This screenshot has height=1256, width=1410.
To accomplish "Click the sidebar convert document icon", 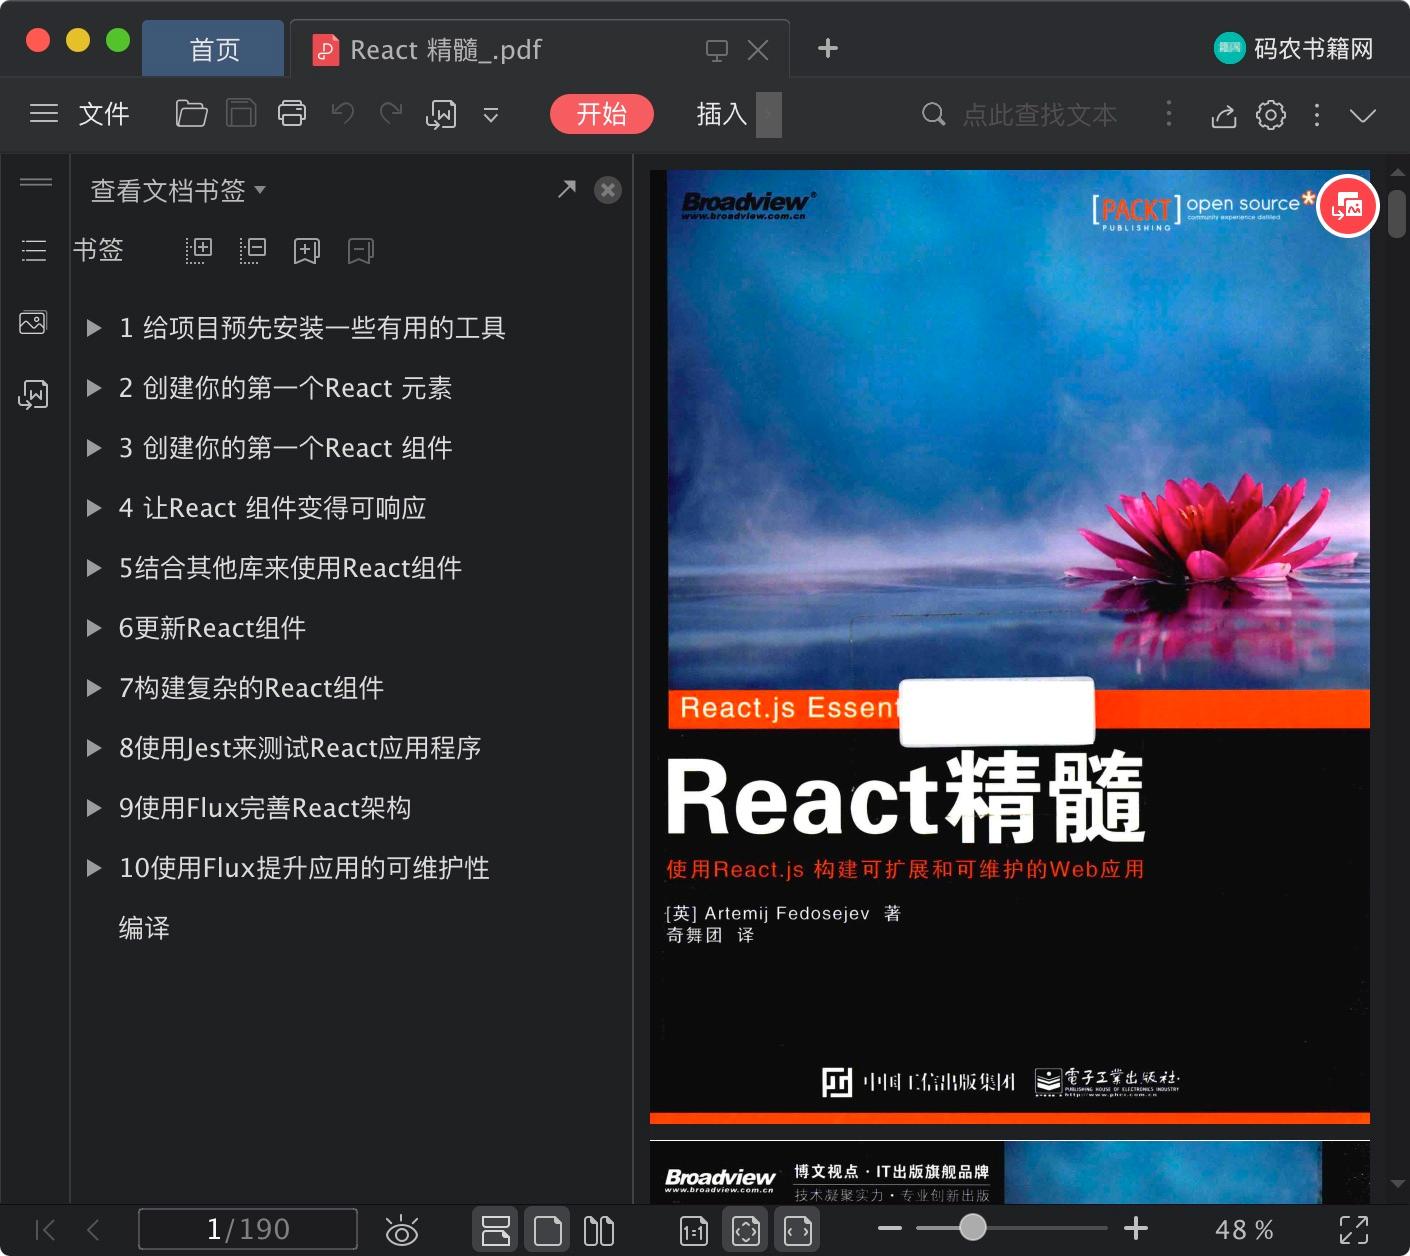I will (x=33, y=395).
